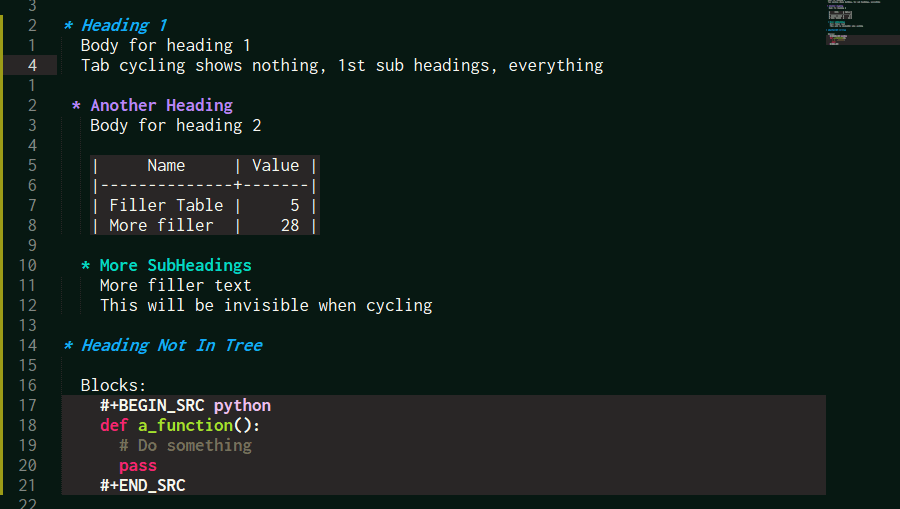This screenshot has width=900, height=509.
Task: Click the Do something comment line
Action: pyautogui.click(x=185, y=446)
